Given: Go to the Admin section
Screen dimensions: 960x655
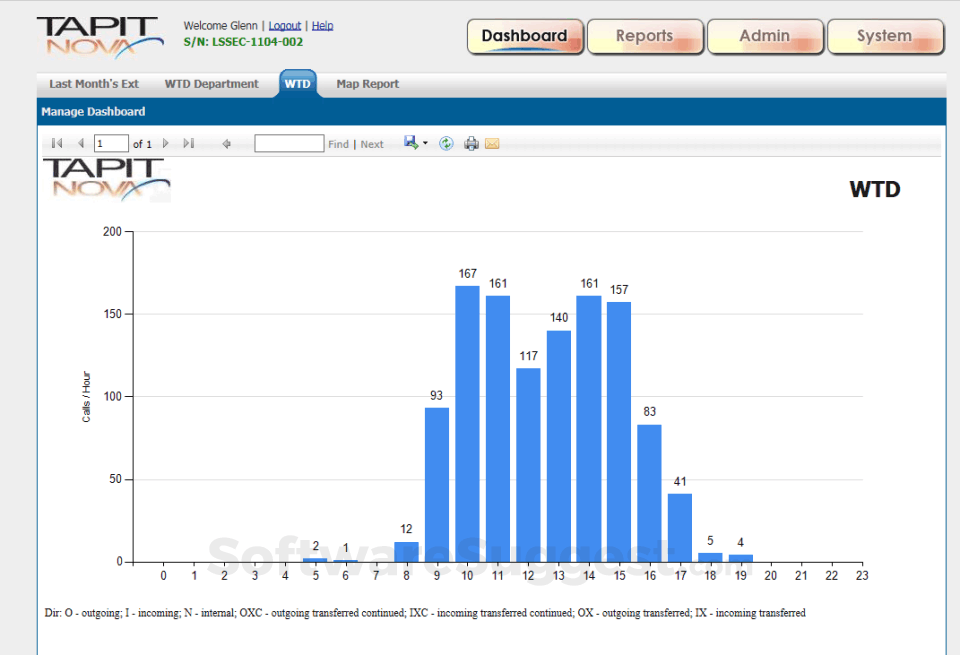Looking at the screenshot, I should 765,37.
